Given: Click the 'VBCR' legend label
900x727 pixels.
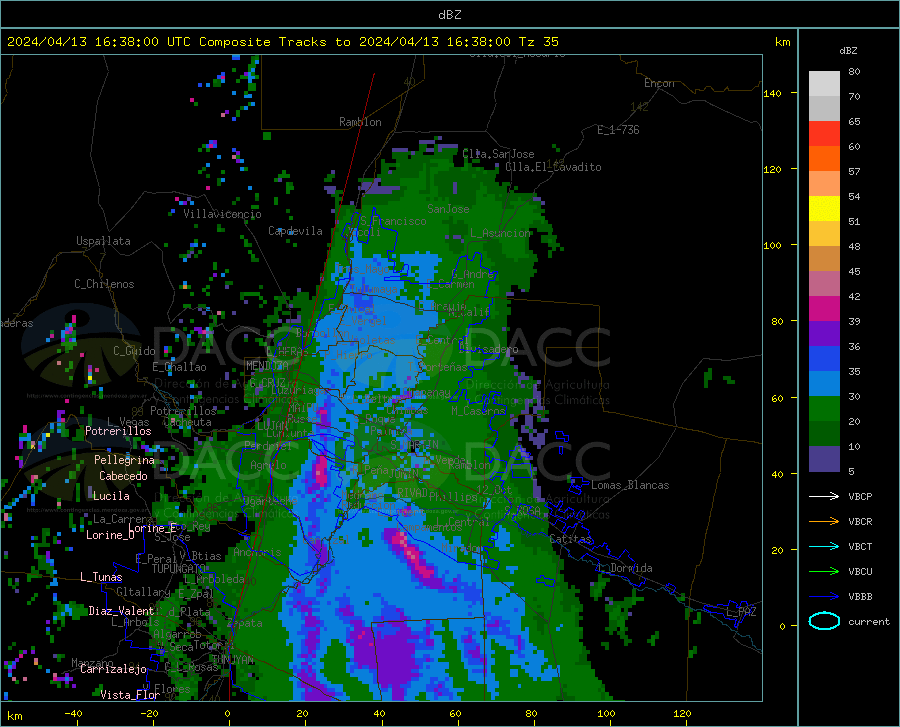Looking at the screenshot, I should pyautogui.click(x=860, y=522).
